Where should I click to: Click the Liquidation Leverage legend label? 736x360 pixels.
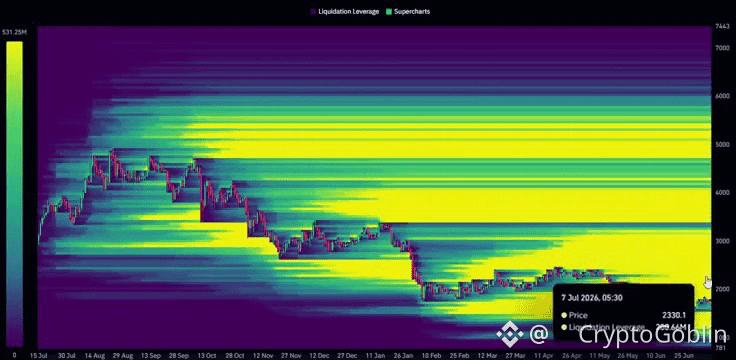click(x=348, y=12)
